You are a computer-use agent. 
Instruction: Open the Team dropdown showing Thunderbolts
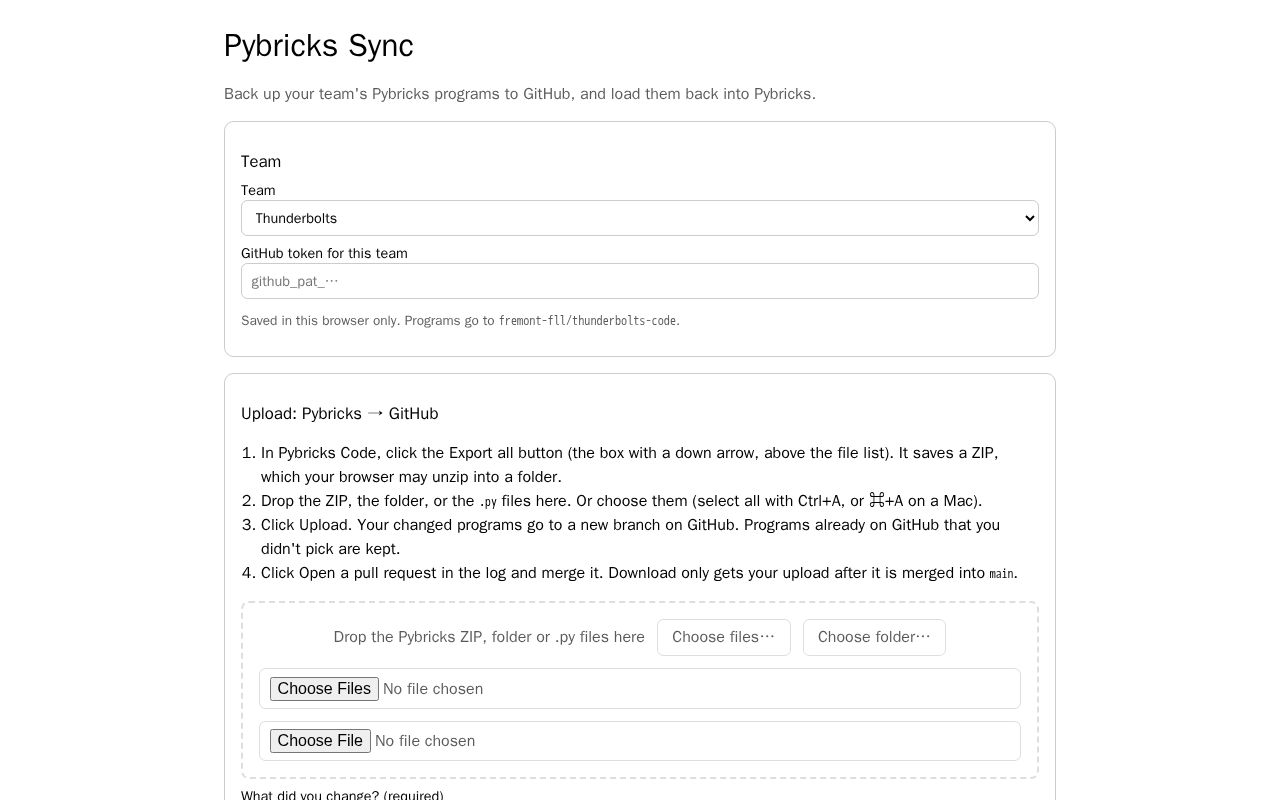point(640,218)
